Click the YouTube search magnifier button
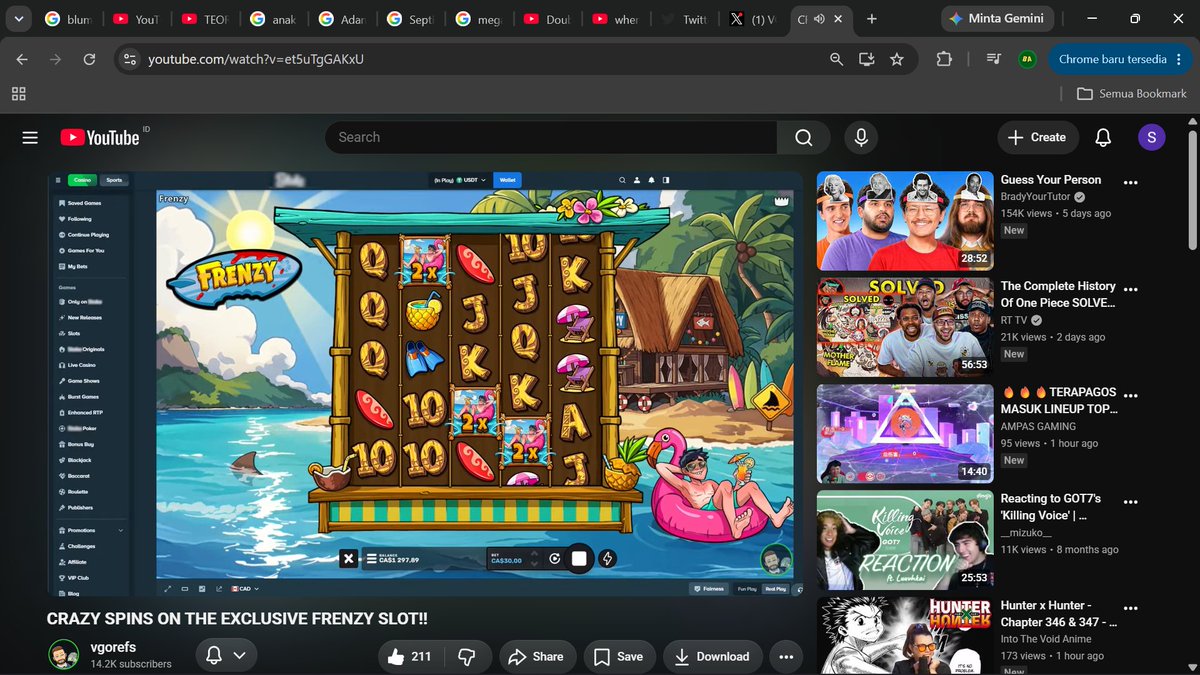Screen dimensions: 1200x675 [x=803, y=137]
